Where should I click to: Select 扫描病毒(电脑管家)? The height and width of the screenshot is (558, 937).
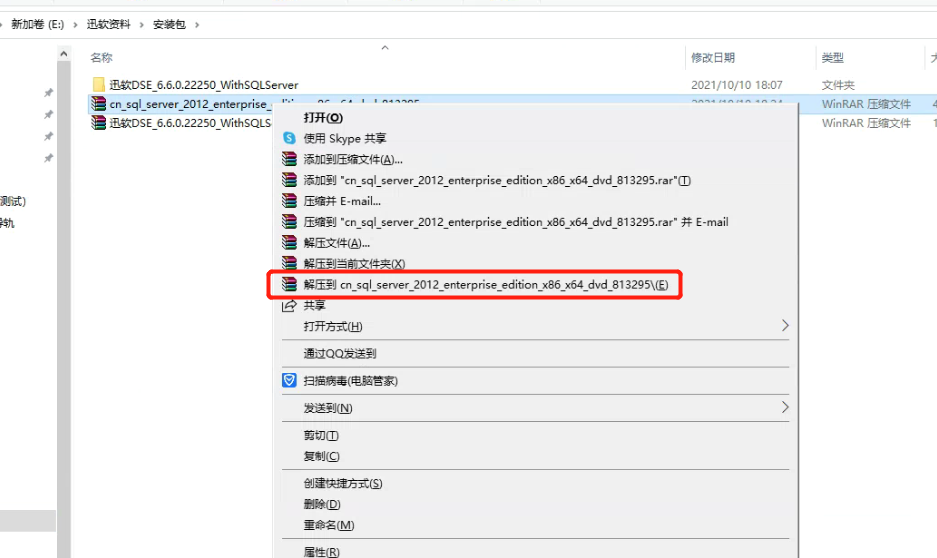[x=351, y=381]
